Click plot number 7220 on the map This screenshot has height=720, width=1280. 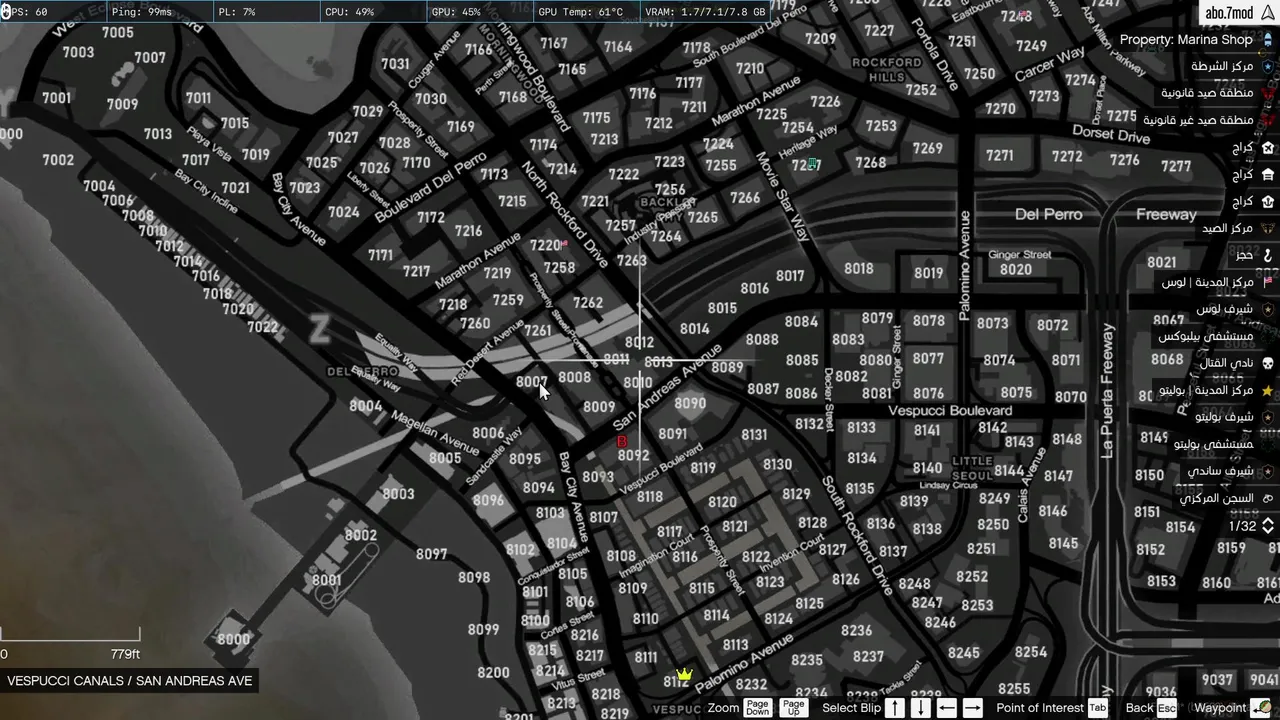[x=545, y=245]
